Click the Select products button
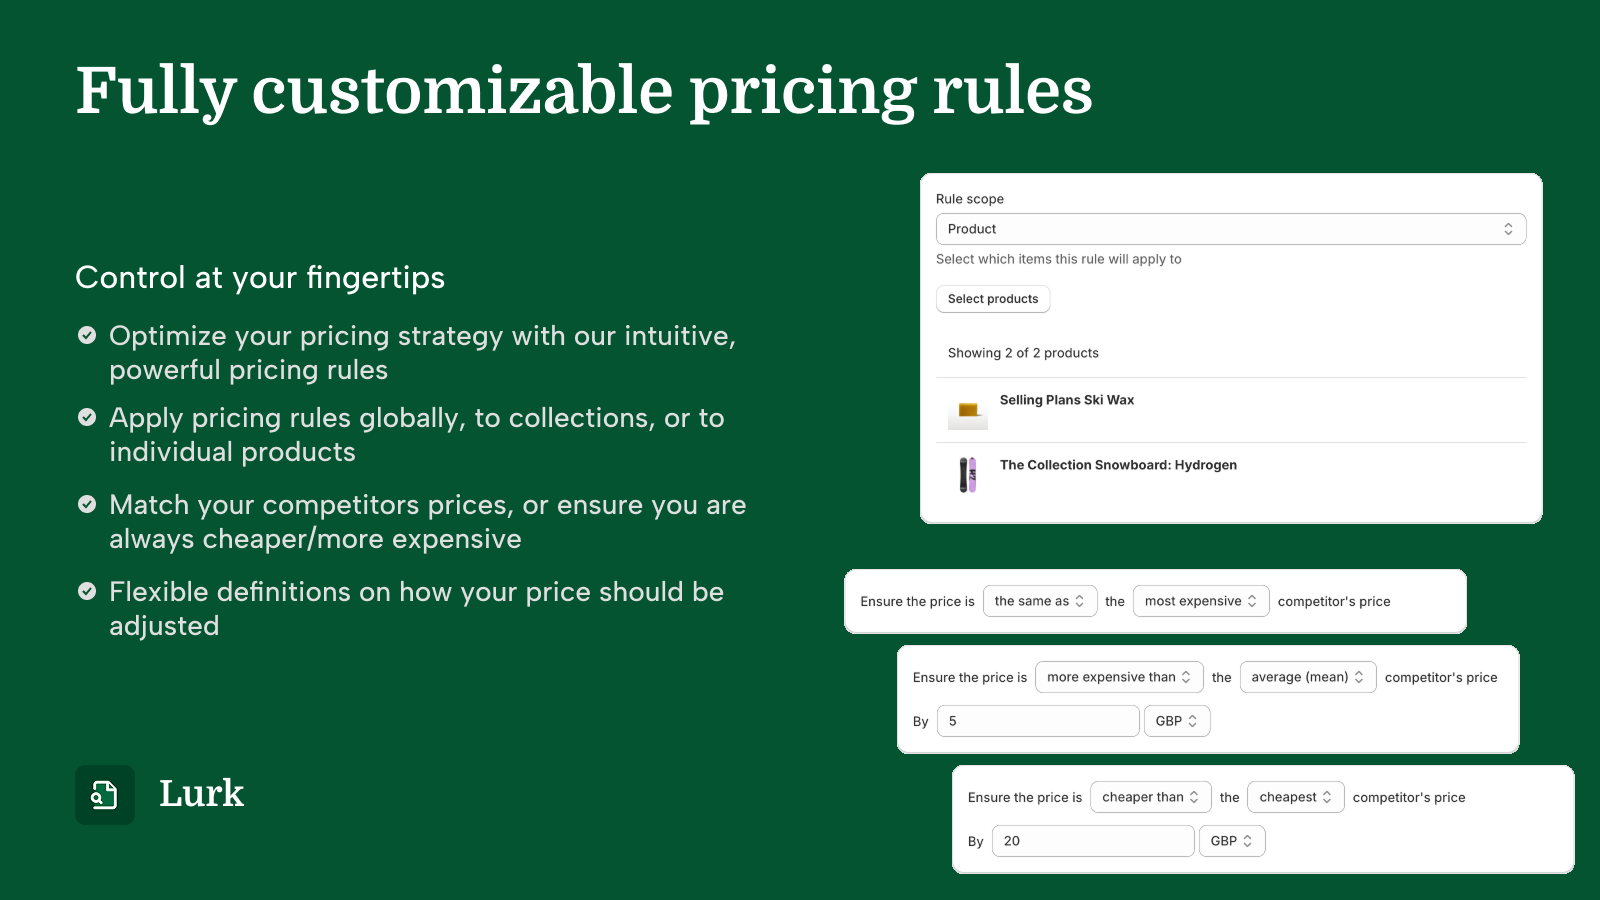 point(993,299)
